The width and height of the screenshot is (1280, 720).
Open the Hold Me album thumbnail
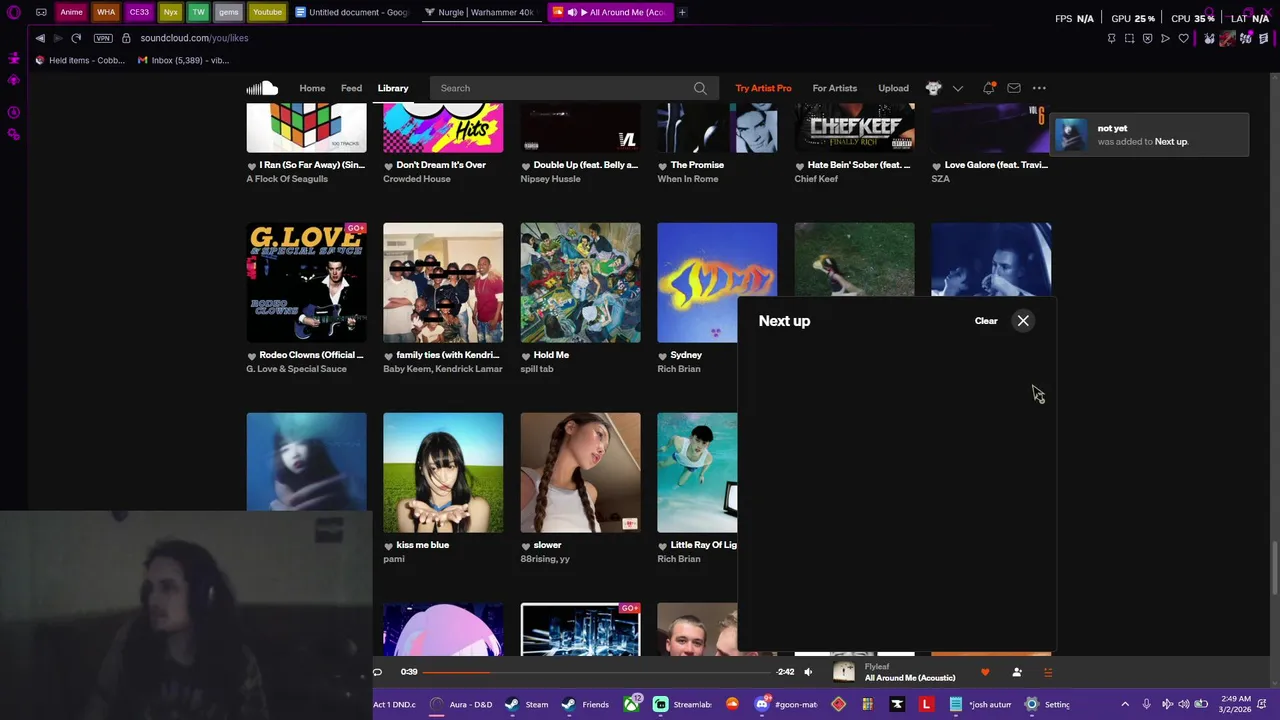pos(580,282)
